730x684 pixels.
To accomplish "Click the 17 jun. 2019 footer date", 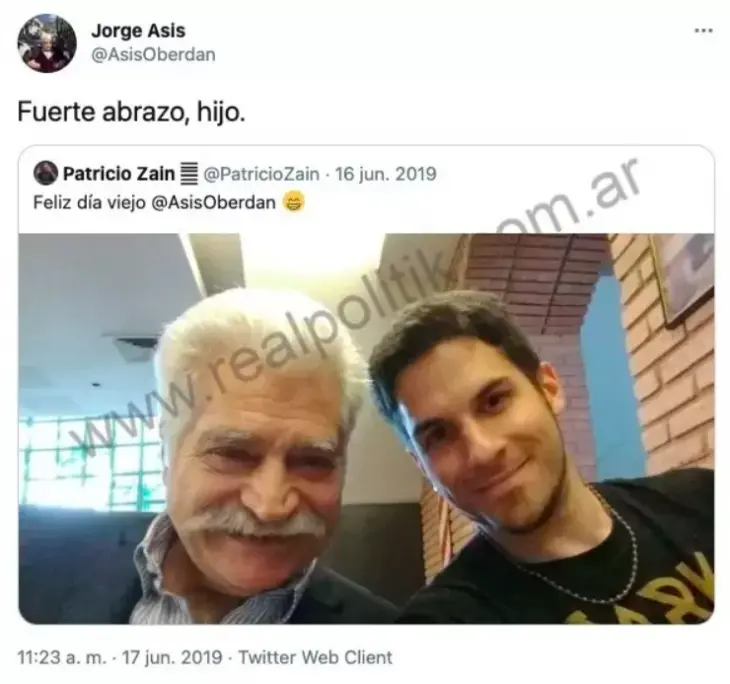I will click(172, 657).
